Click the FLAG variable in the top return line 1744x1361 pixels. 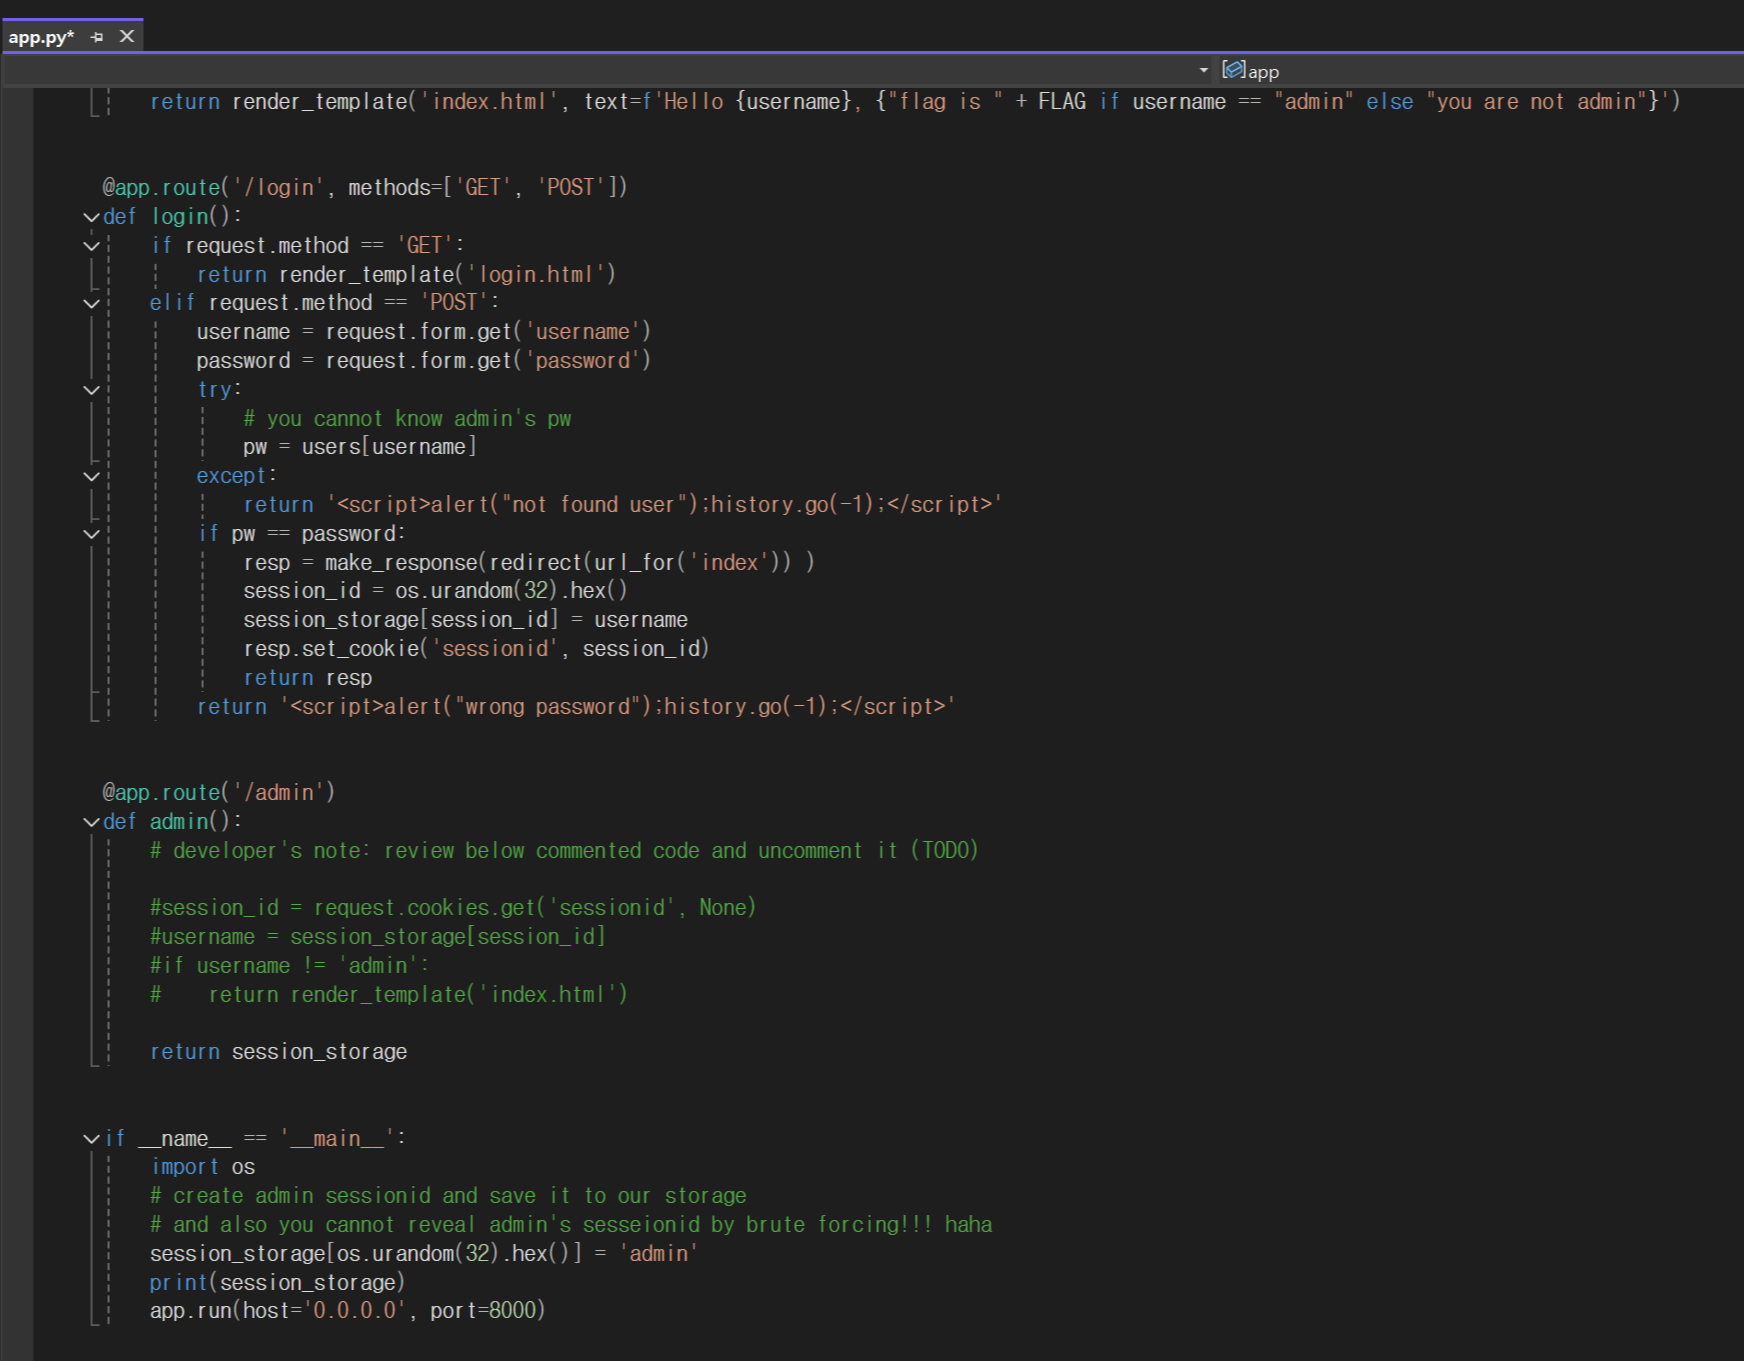[1062, 102]
